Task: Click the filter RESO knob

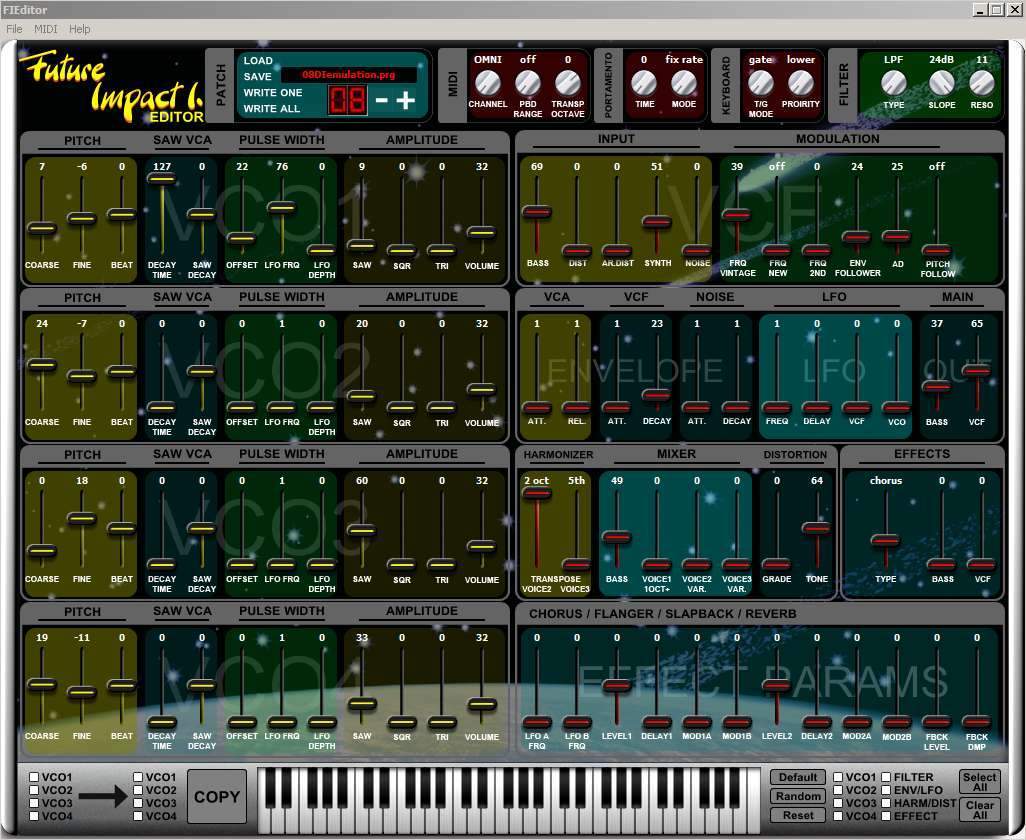Action: click(982, 82)
